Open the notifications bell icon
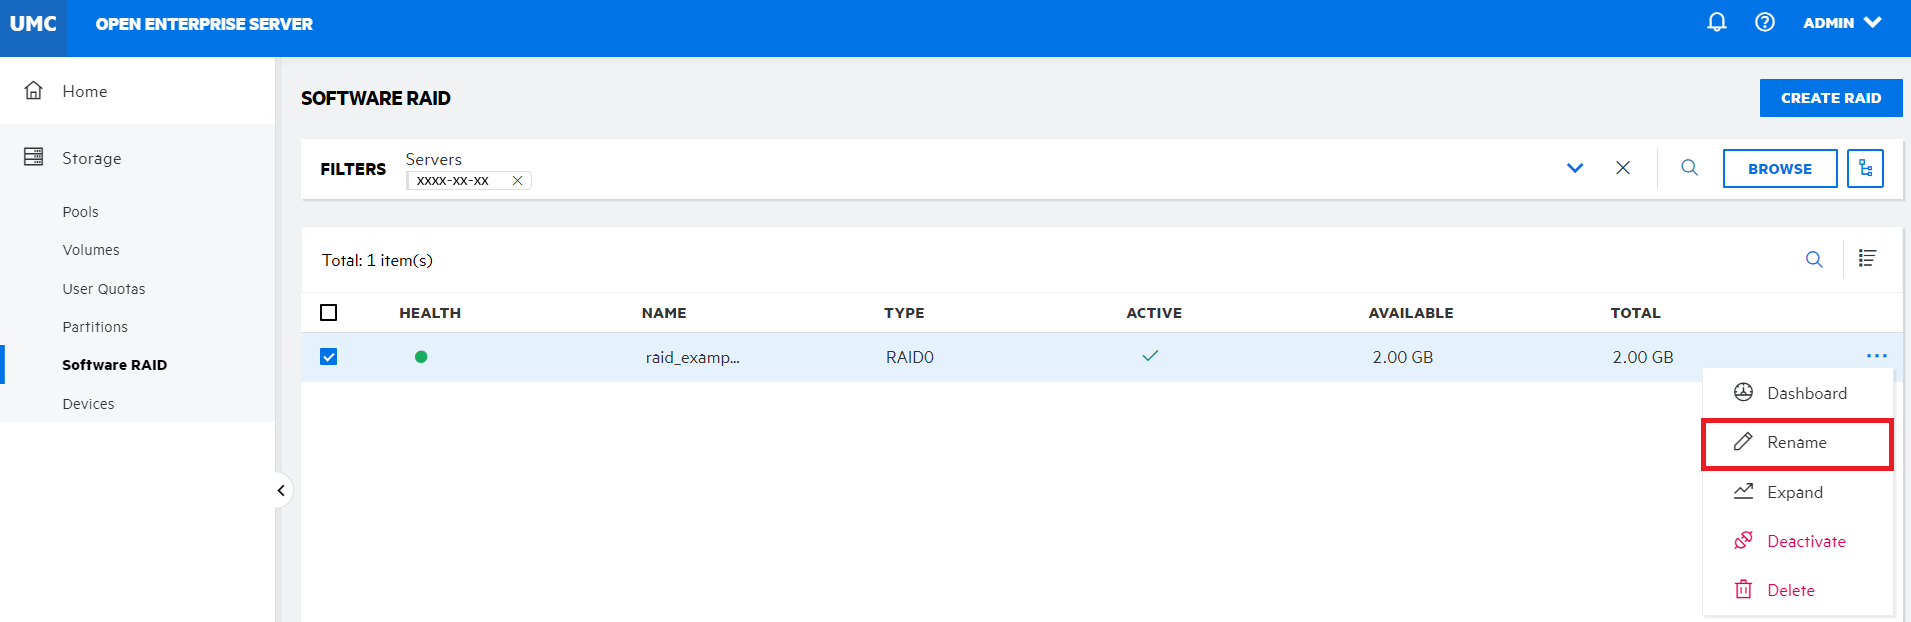Viewport: 1911px width, 622px height. pos(1716,22)
